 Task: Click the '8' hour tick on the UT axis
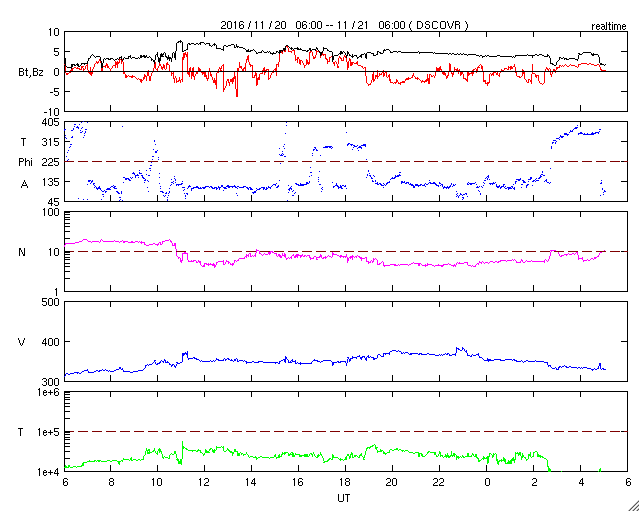point(111,483)
